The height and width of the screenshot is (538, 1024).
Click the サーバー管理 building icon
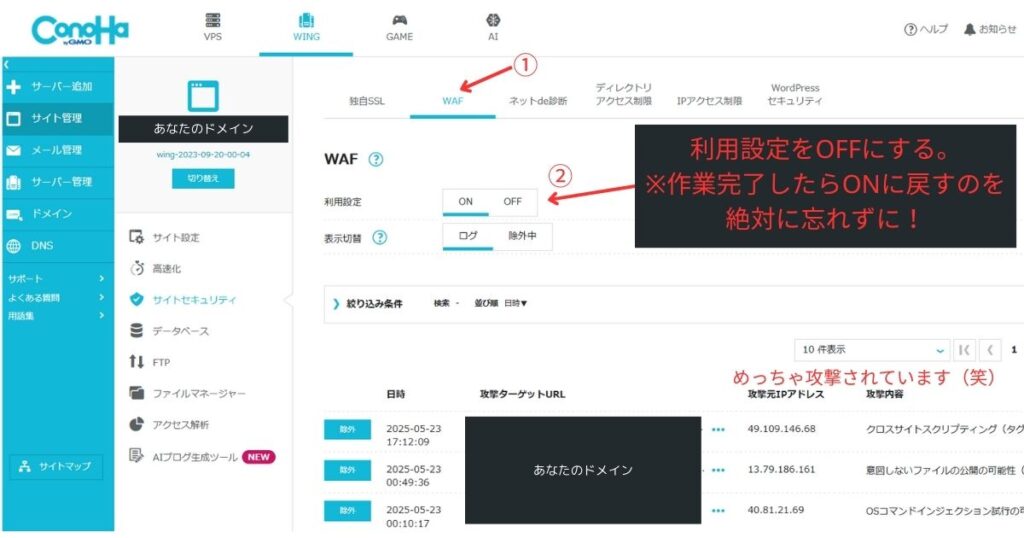tap(14, 182)
